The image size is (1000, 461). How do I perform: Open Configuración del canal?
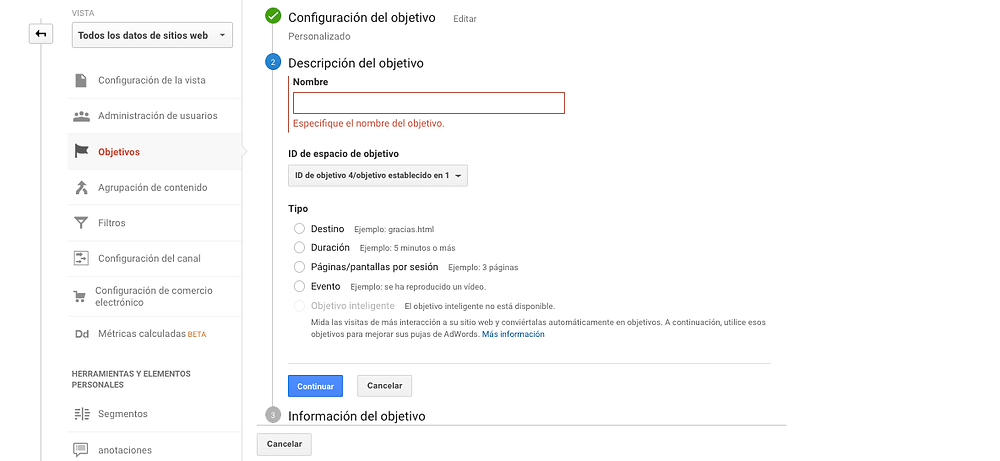pos(149,258)
